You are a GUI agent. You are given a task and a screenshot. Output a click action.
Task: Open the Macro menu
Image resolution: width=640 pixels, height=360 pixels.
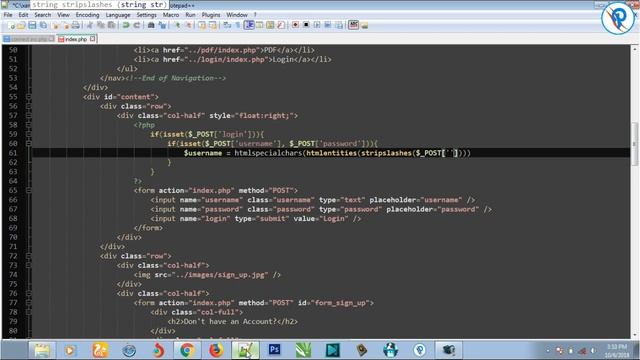(x=171, y=15)
